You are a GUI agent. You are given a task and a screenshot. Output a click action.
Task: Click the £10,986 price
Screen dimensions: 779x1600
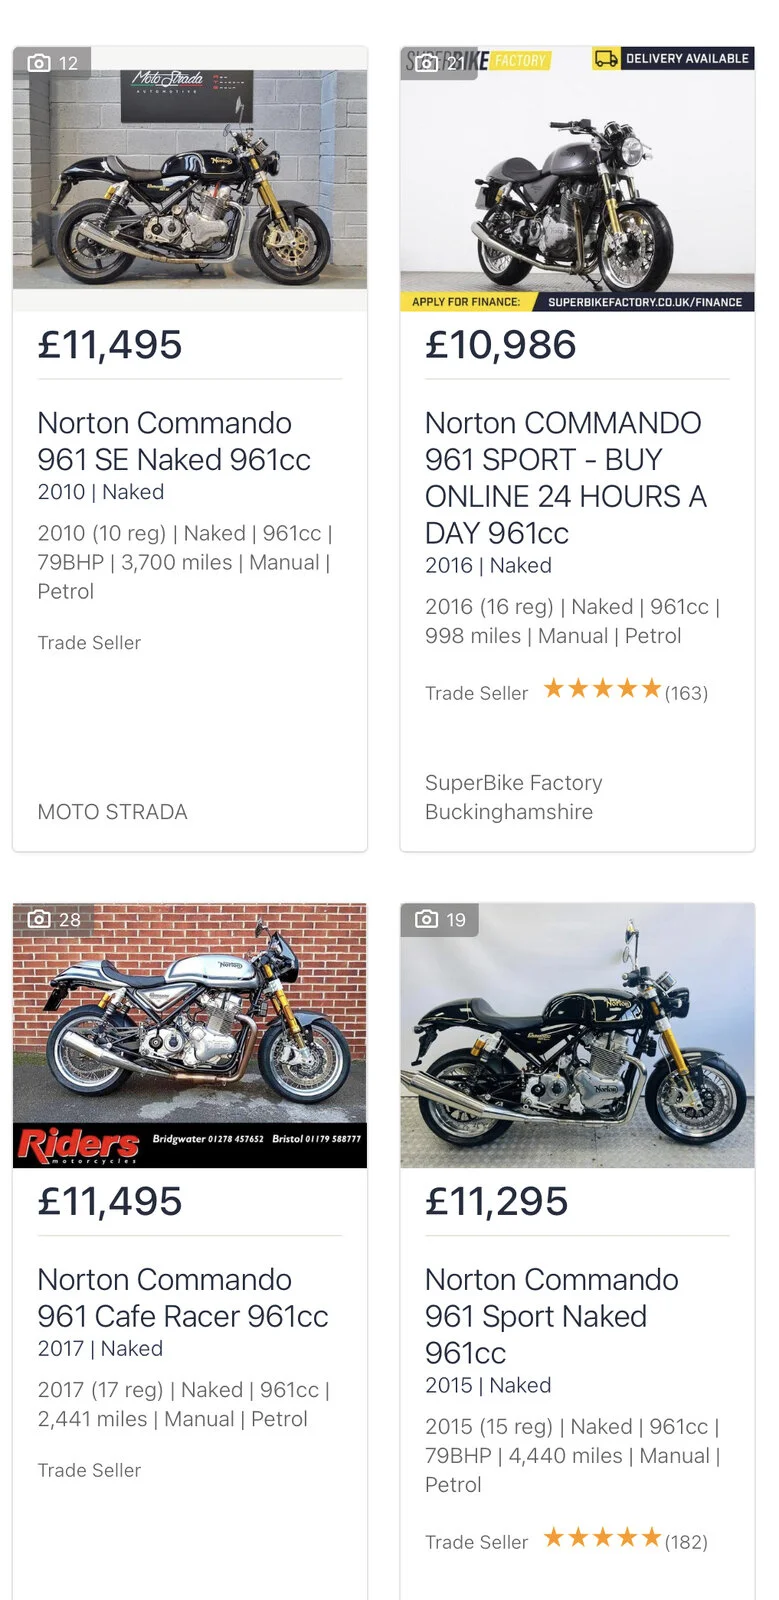point(500,345)
